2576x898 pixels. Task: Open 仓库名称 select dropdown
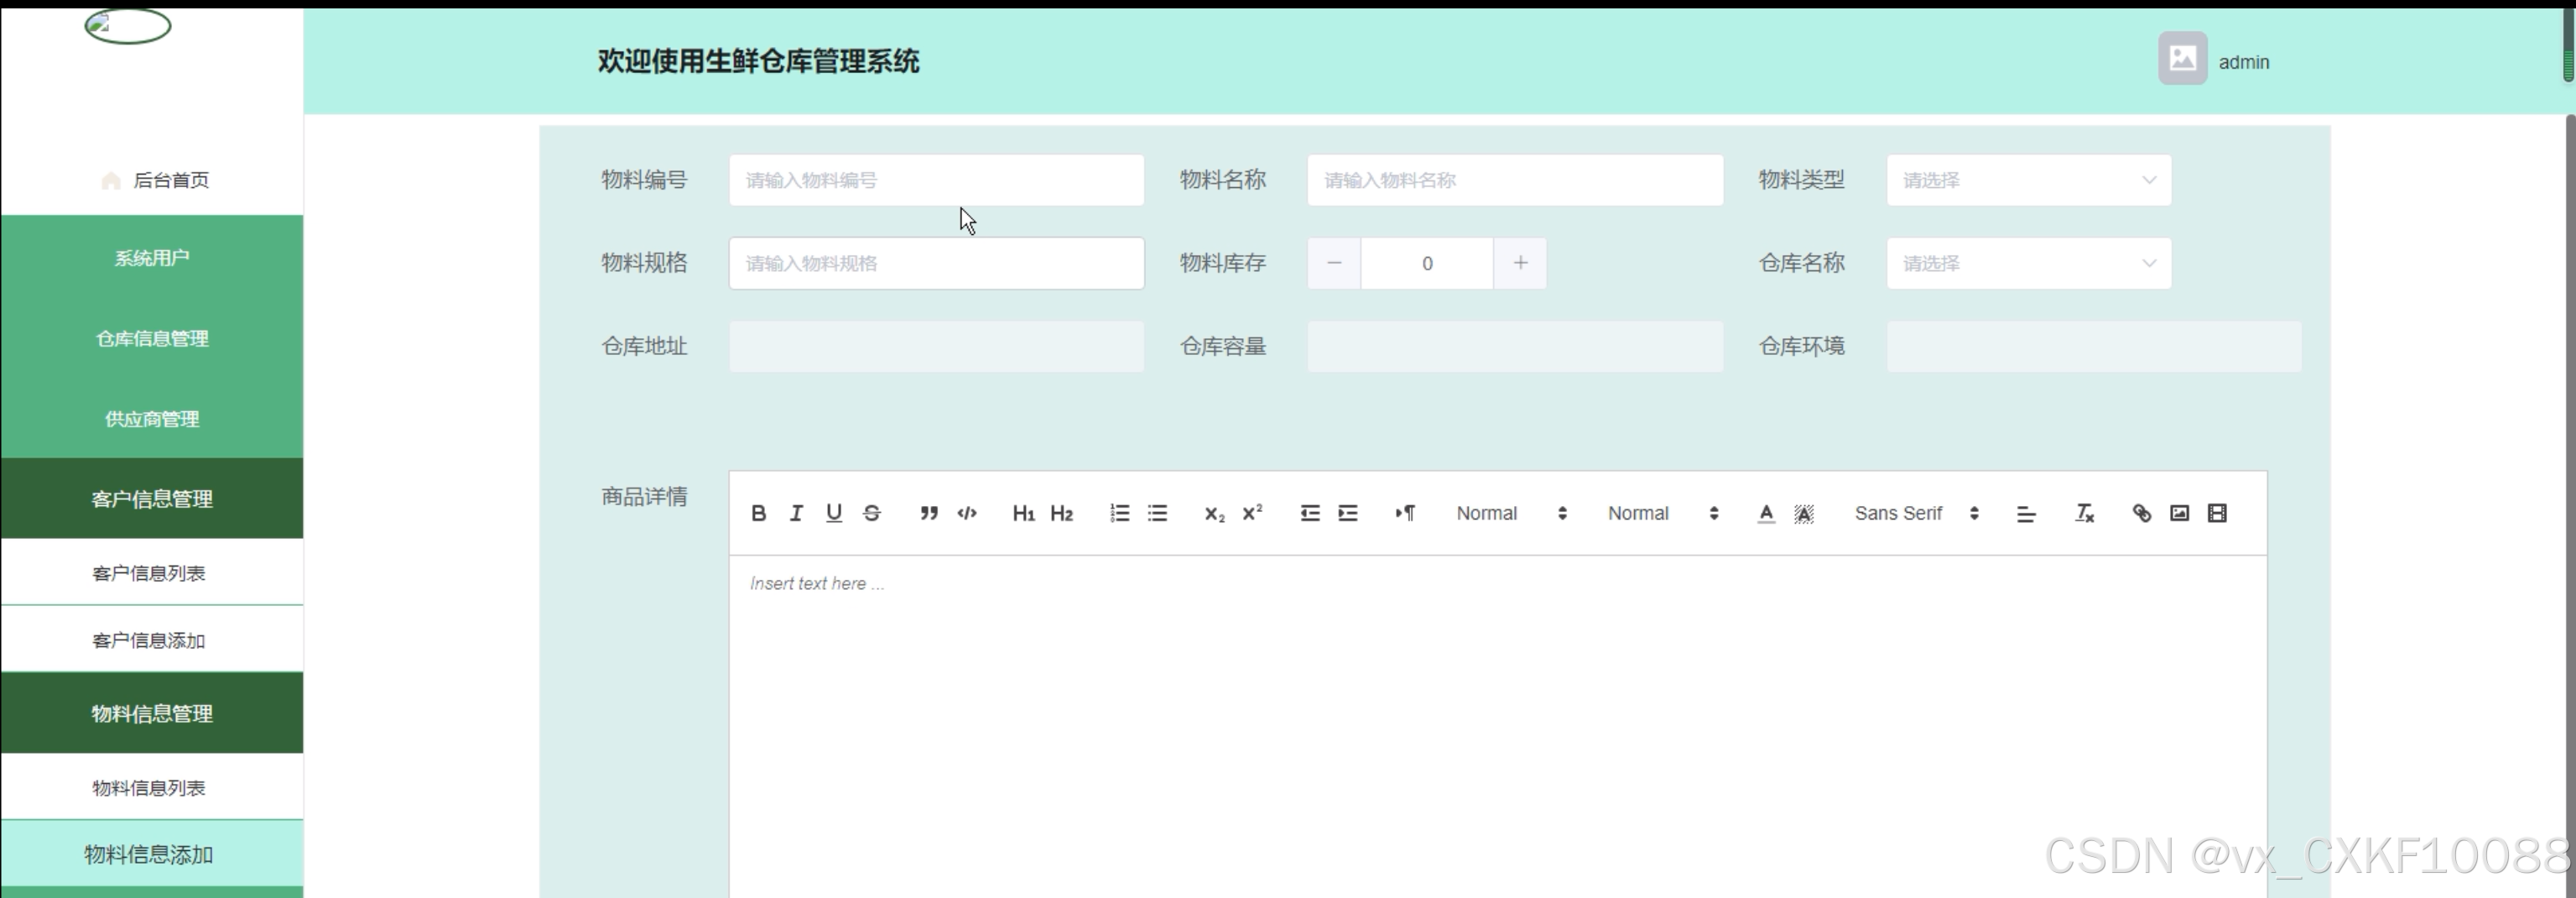[2028, 263]
